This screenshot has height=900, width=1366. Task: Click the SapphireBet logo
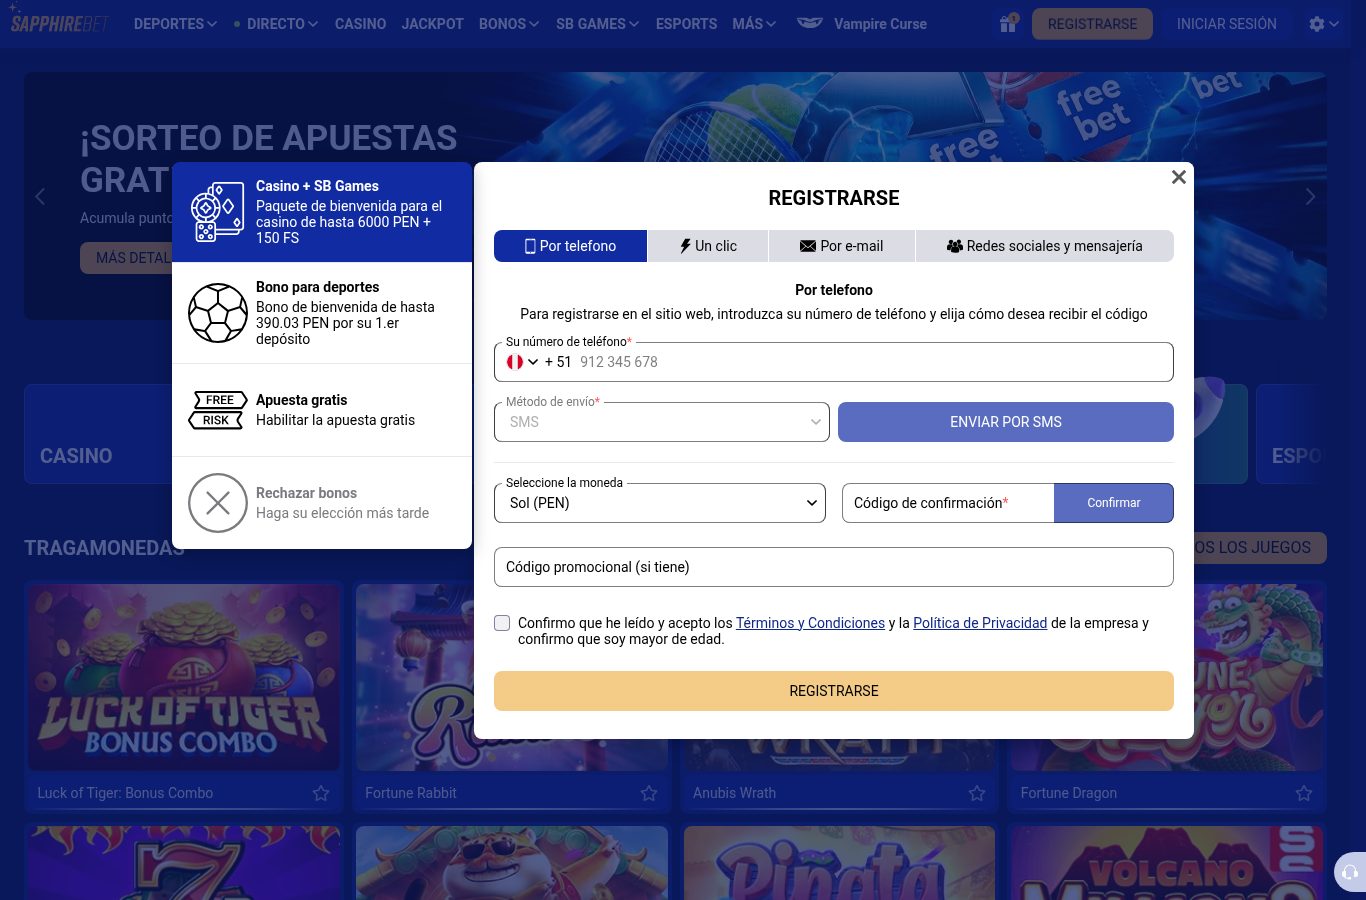(x=59, y=22)
